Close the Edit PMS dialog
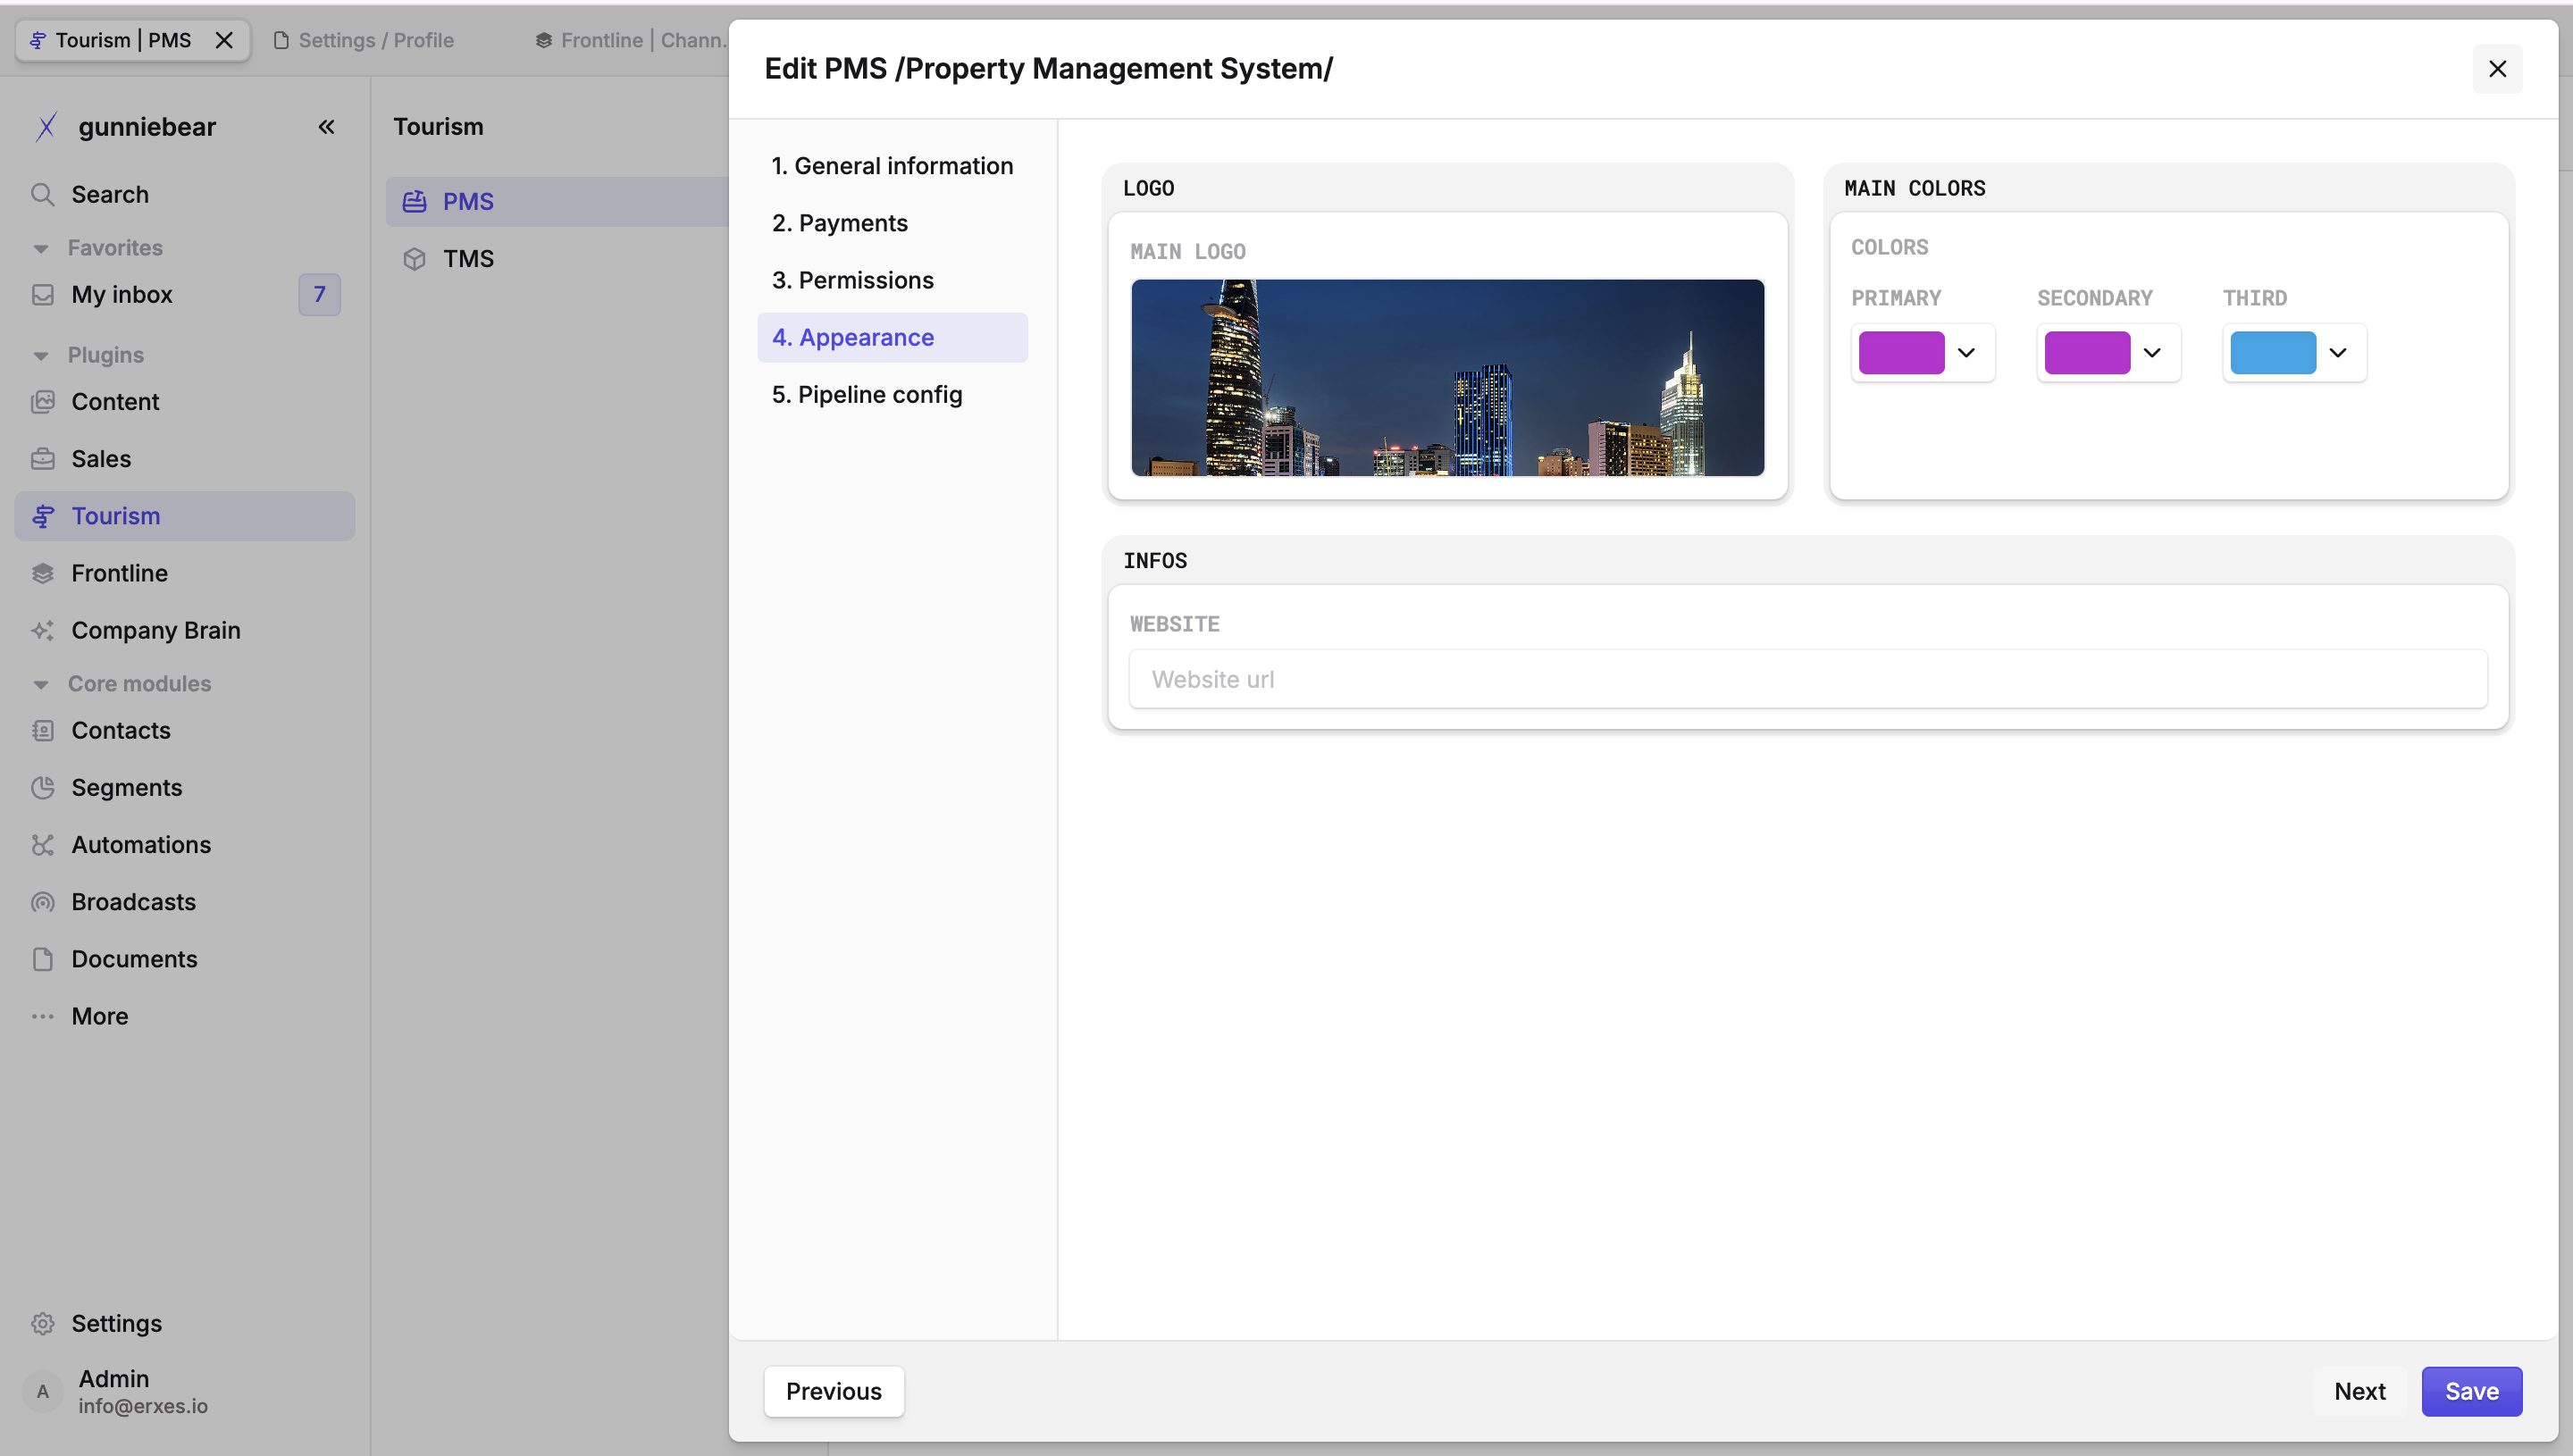 tap(2497, 69)
